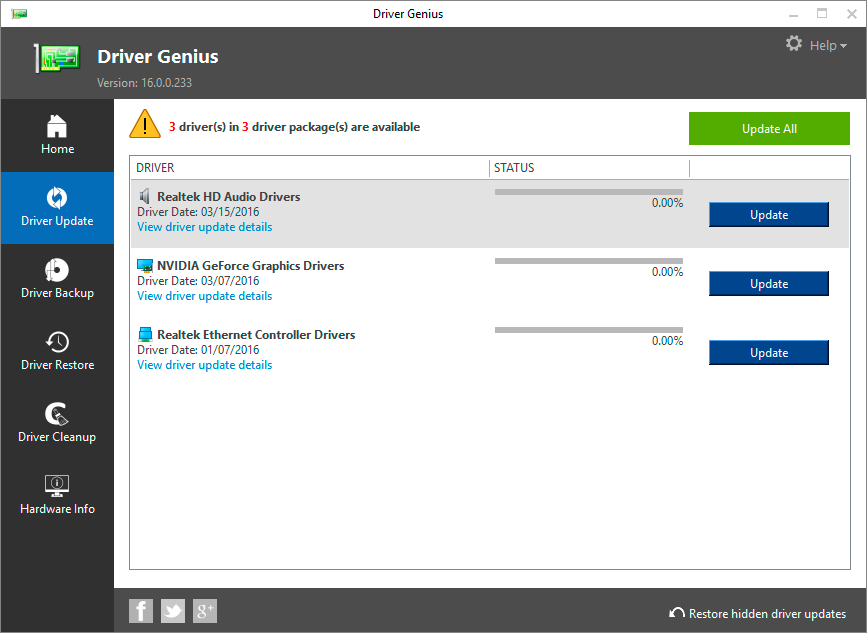Screen dimensions: 867x633
Task: Click the Driver Date 01/07/2016 text
Action: point(198,350)
